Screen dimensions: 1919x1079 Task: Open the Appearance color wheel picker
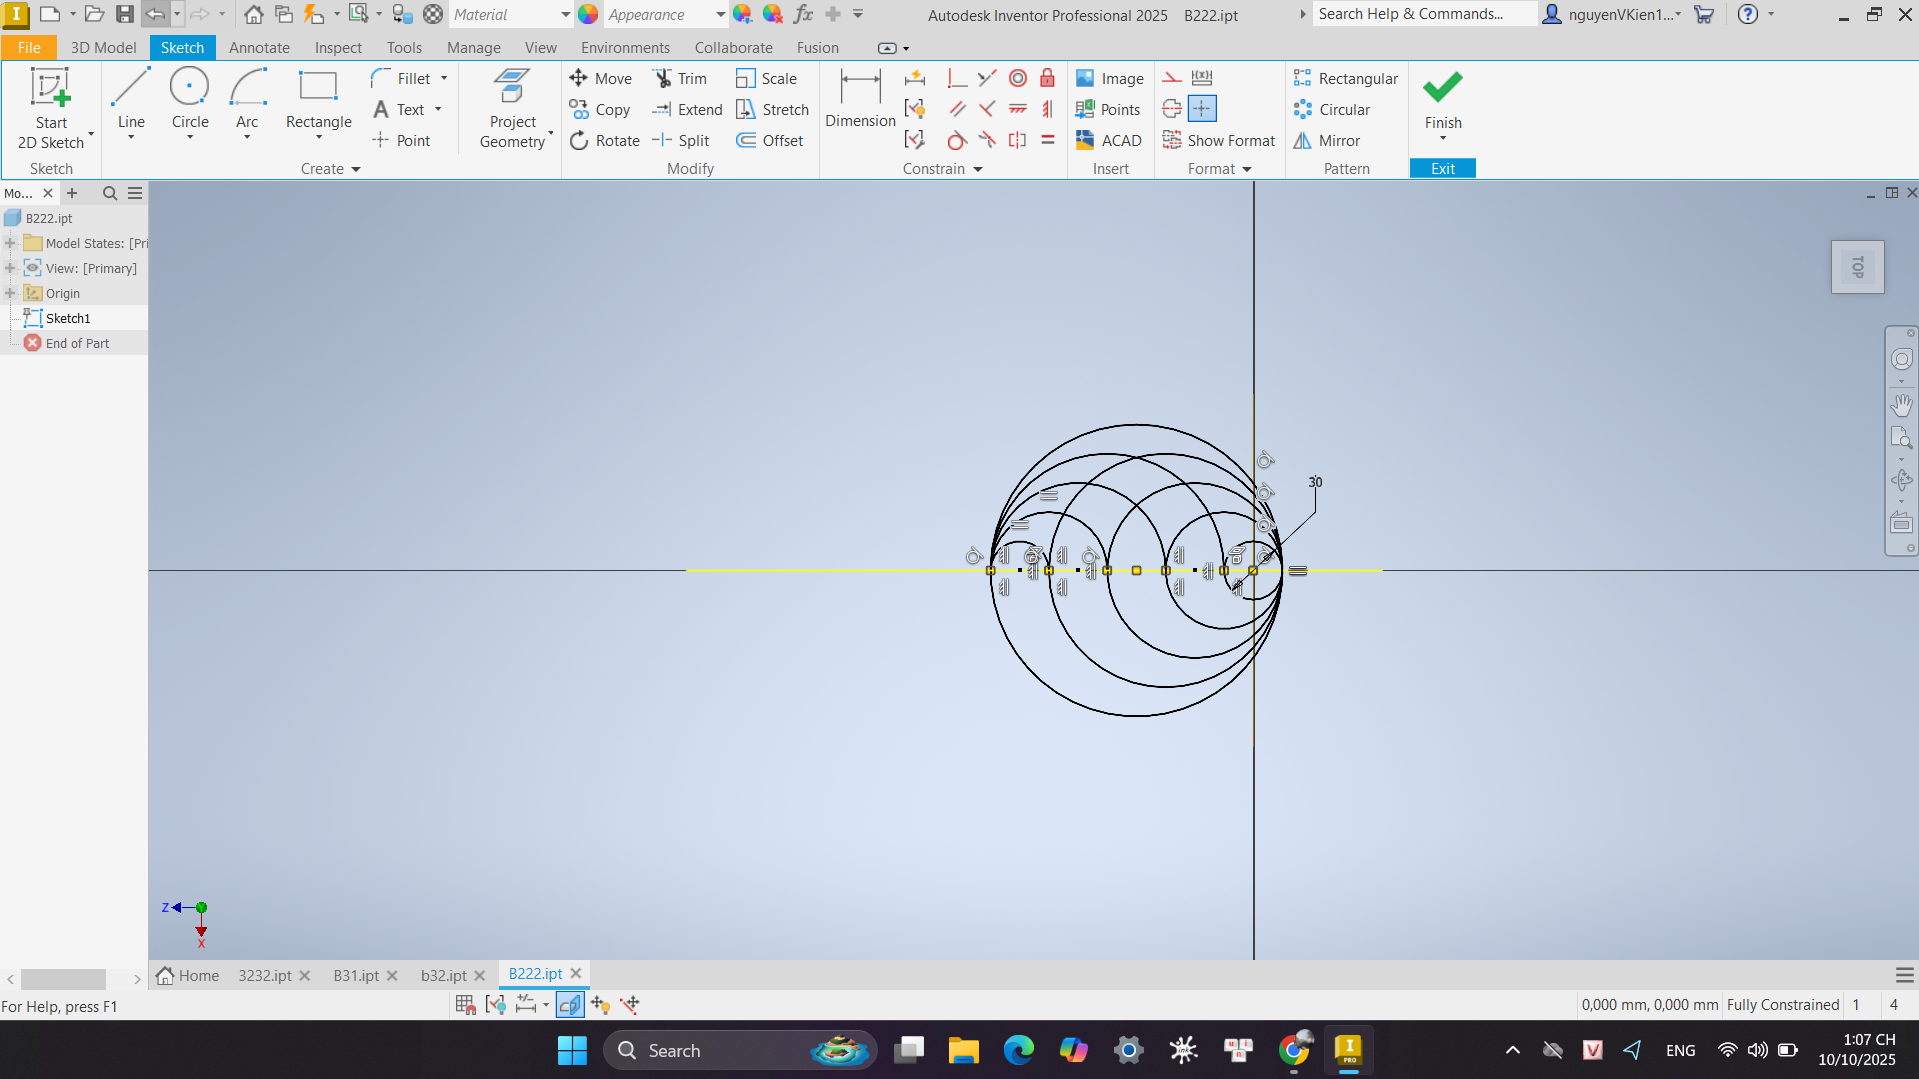point(588,14)
